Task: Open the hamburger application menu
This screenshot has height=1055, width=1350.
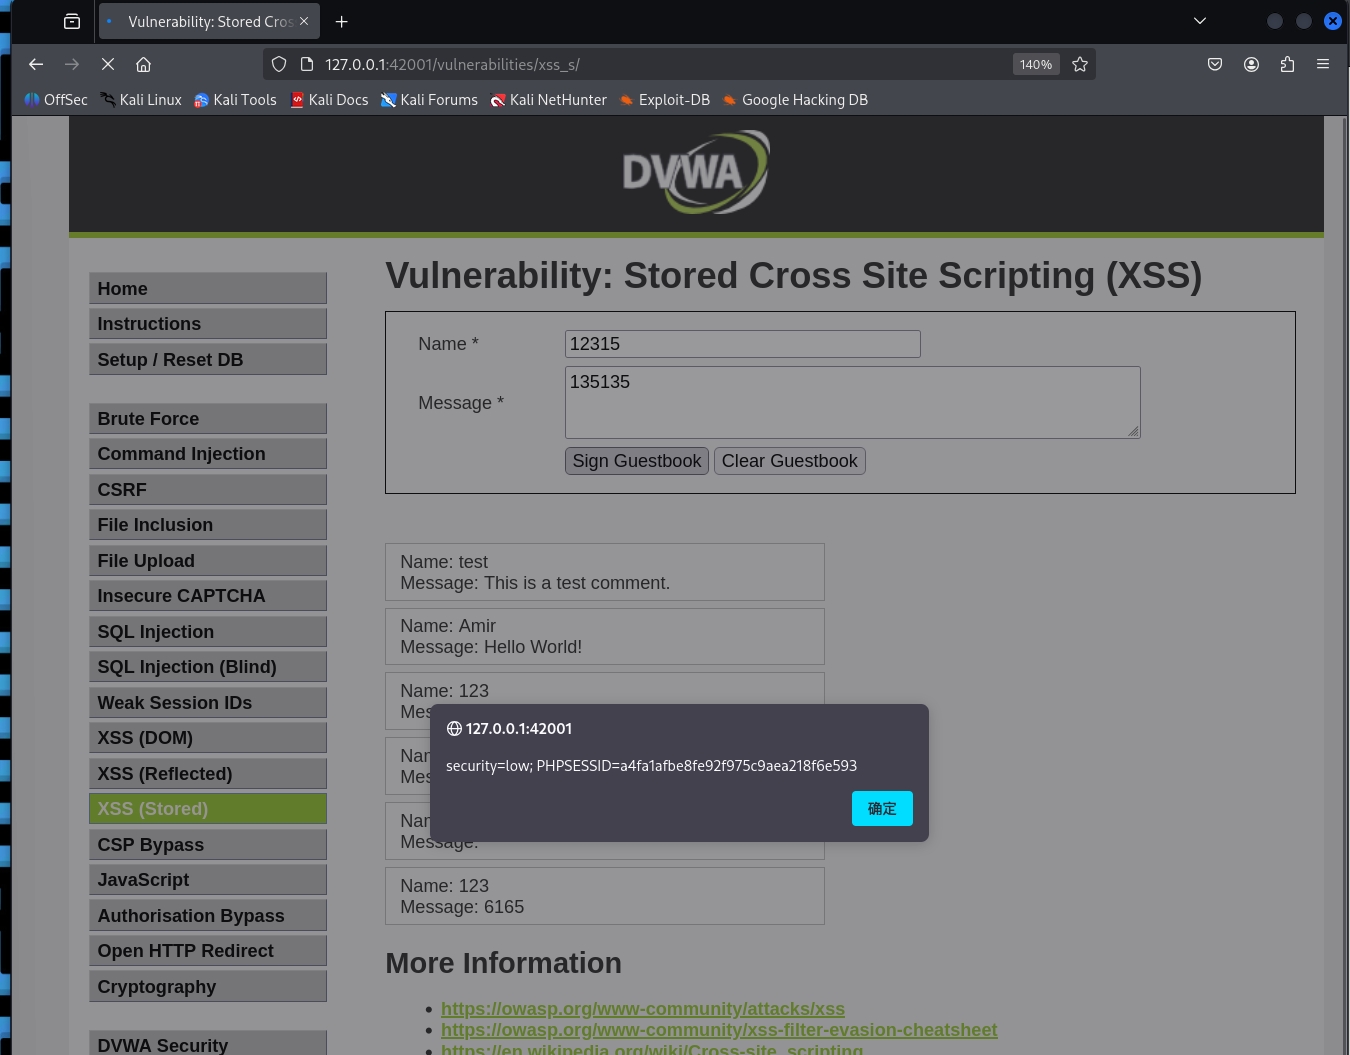Action: [x=1323, y=64]
